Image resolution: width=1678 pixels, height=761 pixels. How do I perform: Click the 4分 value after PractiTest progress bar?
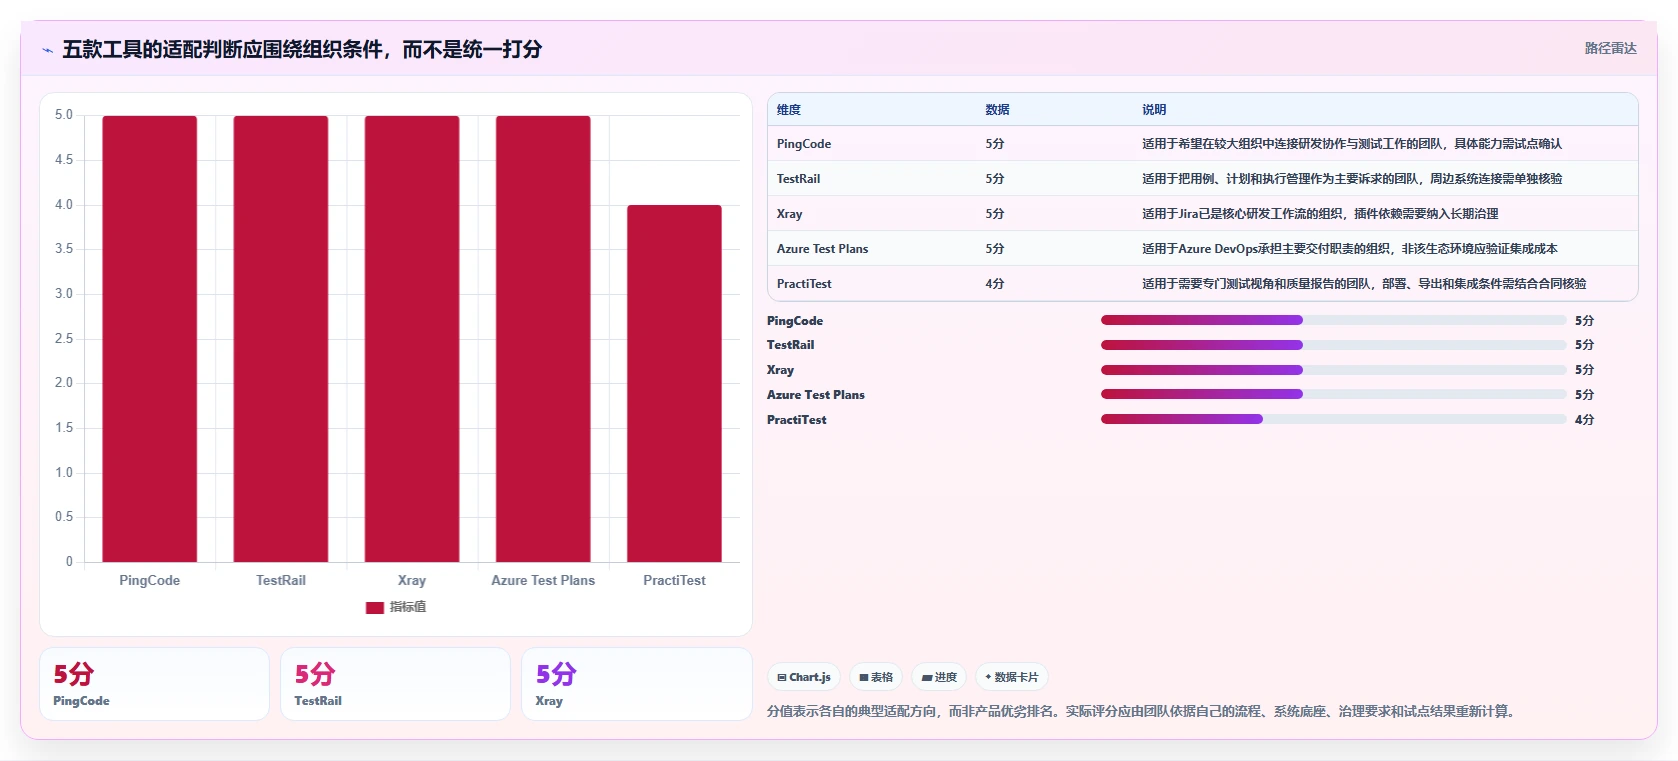point(1584,420)
